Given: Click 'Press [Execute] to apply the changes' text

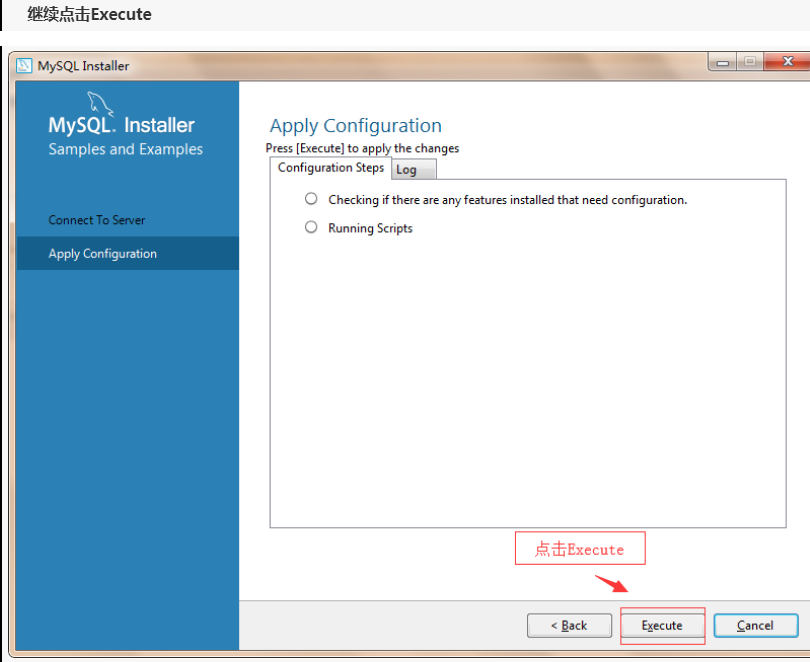Looking at the screenshot, I should point(362,148).
